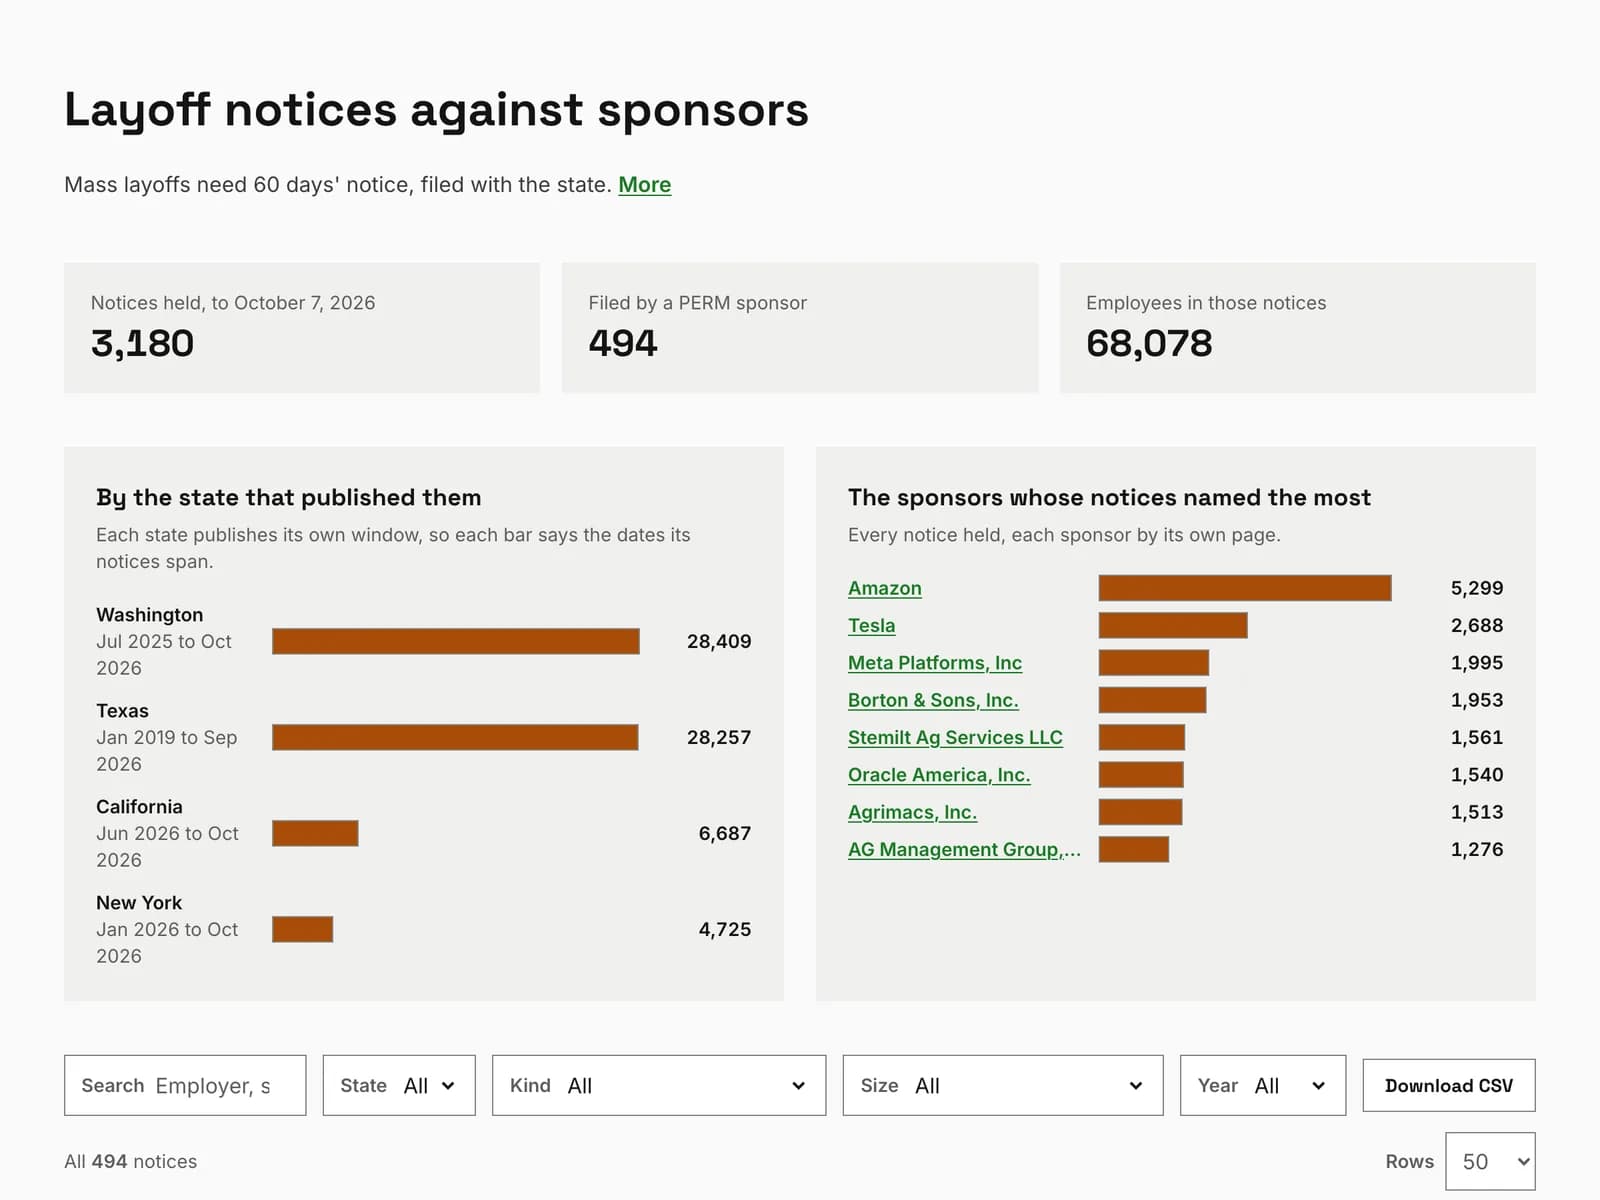Click the 'Jul 2025 to Oct 2026' date range

(164, 654)
